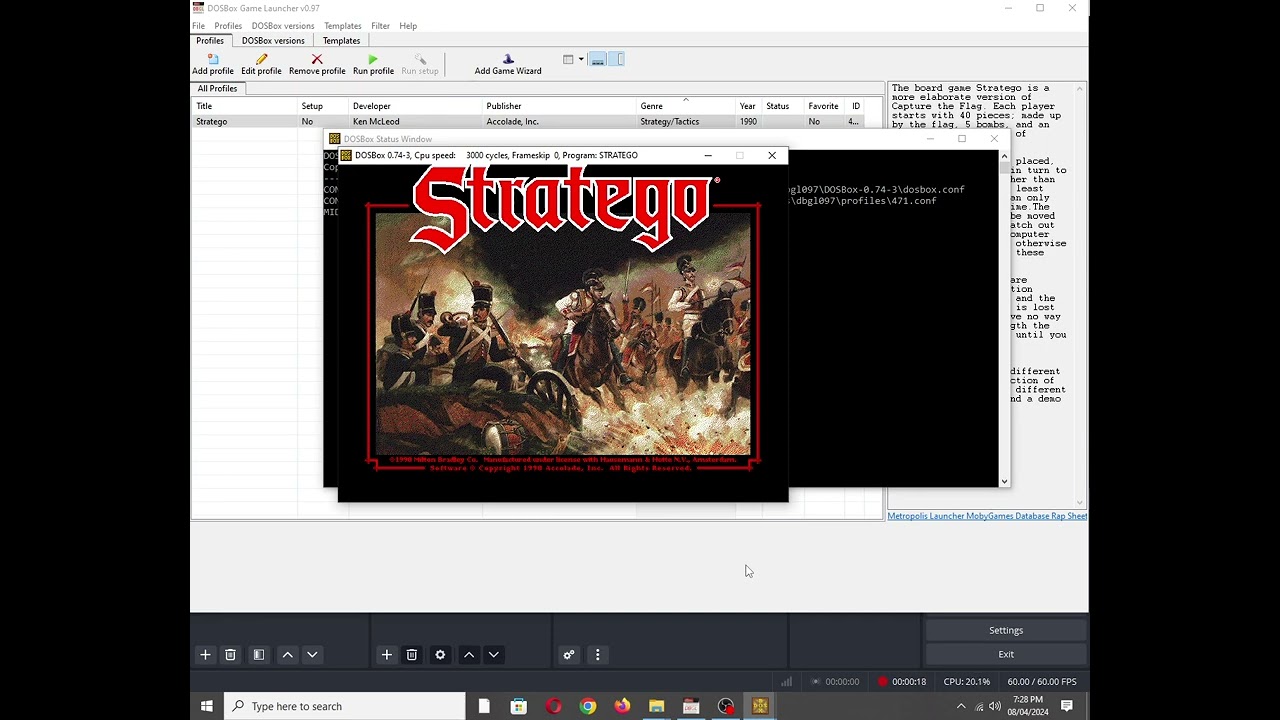The width and height of the screenshot is (1280, 720).
Task: Click the second OBS trash delete icon
Action: [411, 655]
